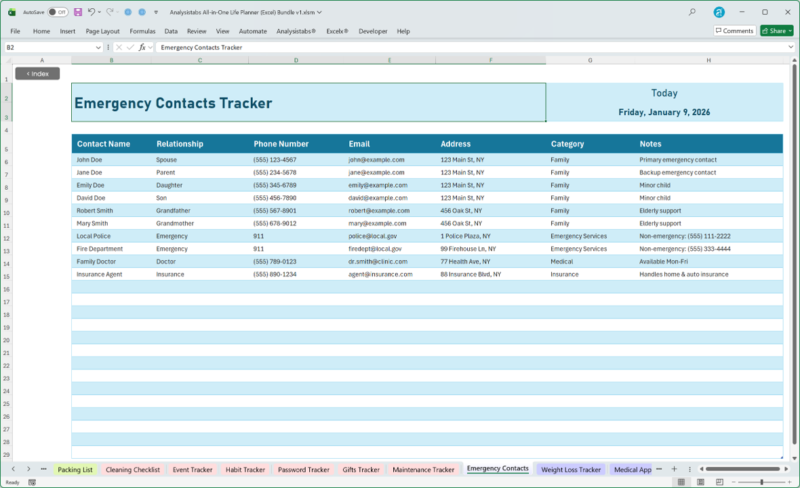Viewport: 800px width, 488px height.
Task: Switch to the Password Tracker sheet
Action: coord(304,470)
